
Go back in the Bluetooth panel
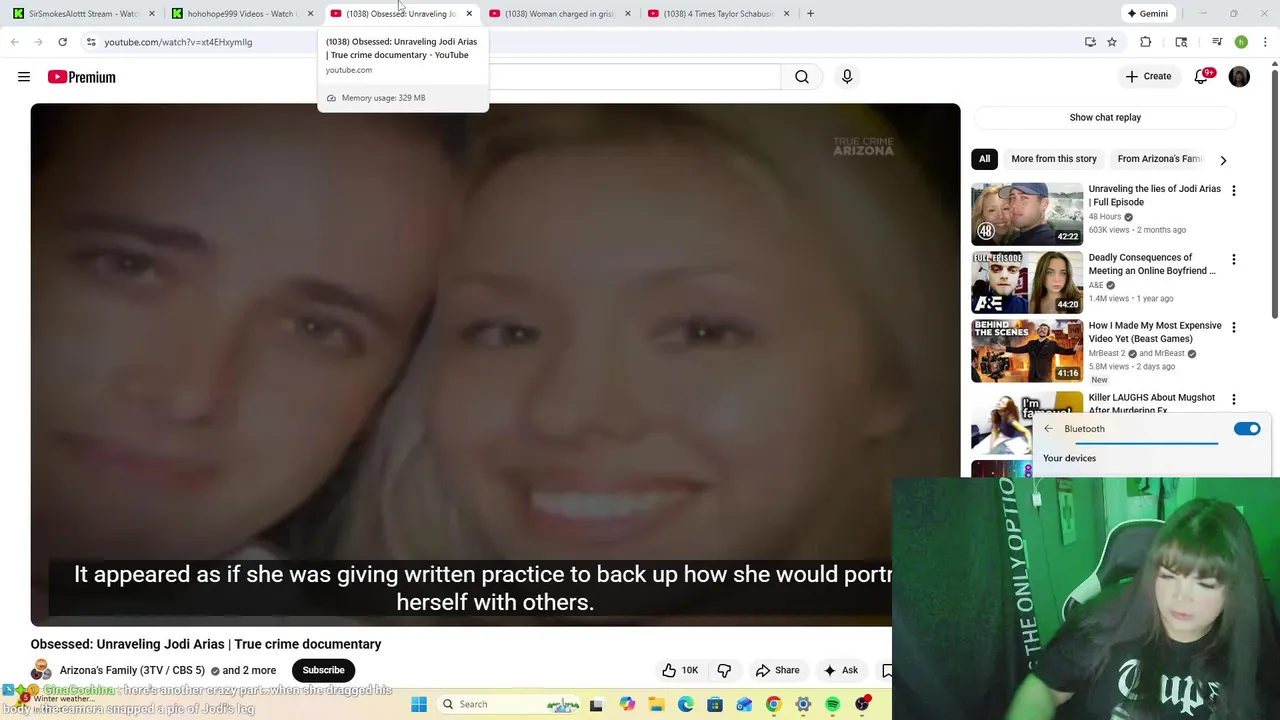(x=1048, y=429)
